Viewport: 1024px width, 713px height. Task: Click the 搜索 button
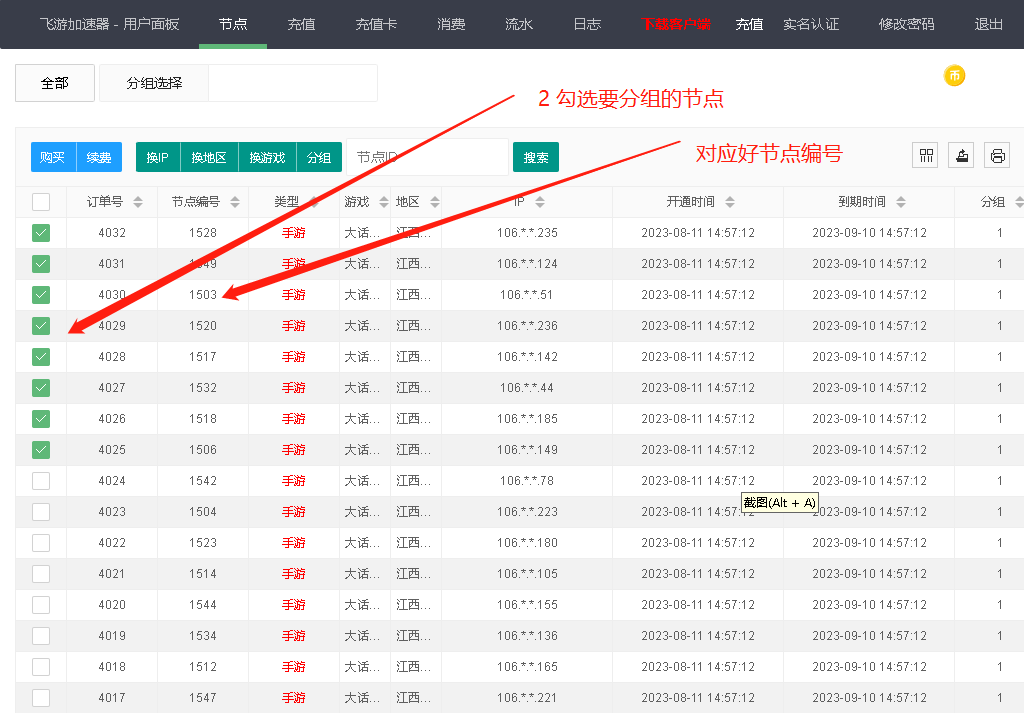click(536, 157)
